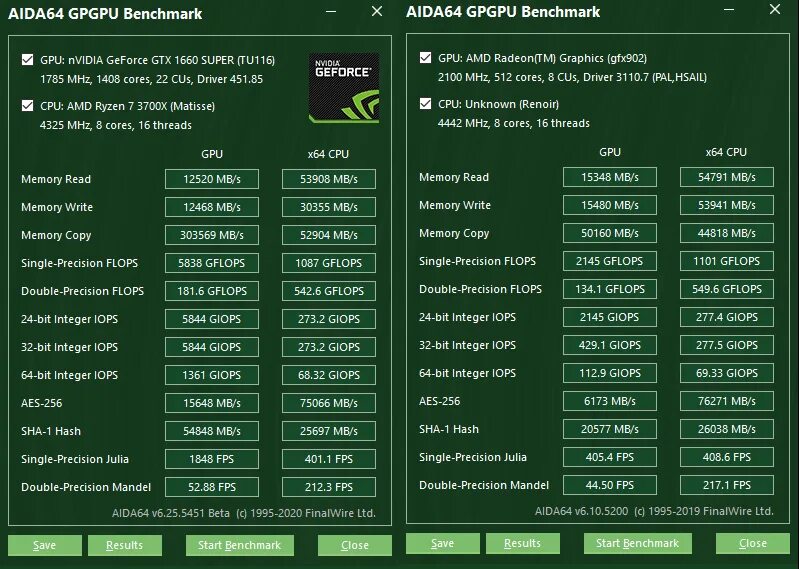Screen dimensions: 799x569
Task: Select CPU Memory Read value 53908 MB/s
Action: (329, 179)
